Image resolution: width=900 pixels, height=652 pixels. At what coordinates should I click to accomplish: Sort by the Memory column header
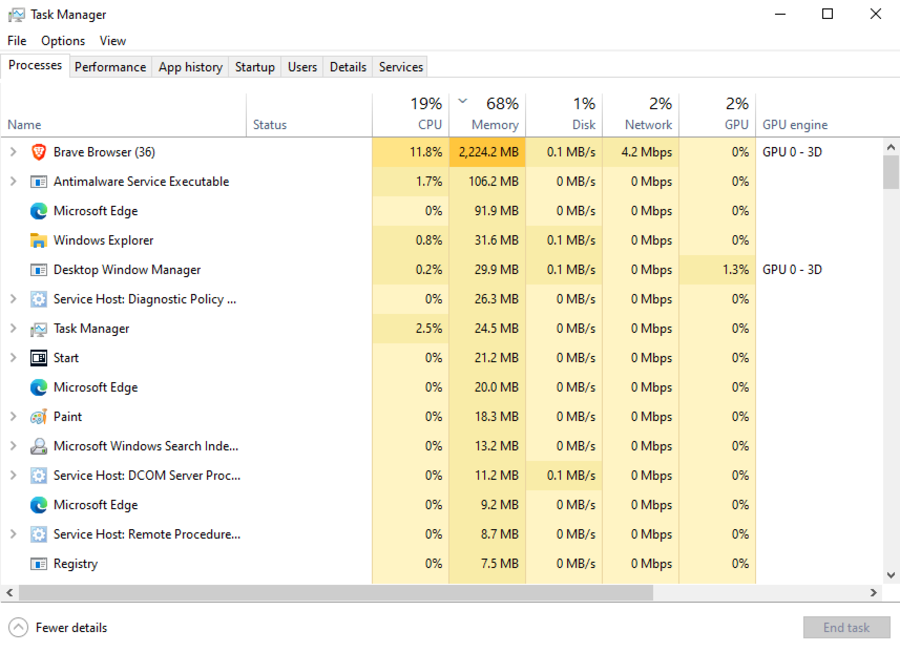487,114
